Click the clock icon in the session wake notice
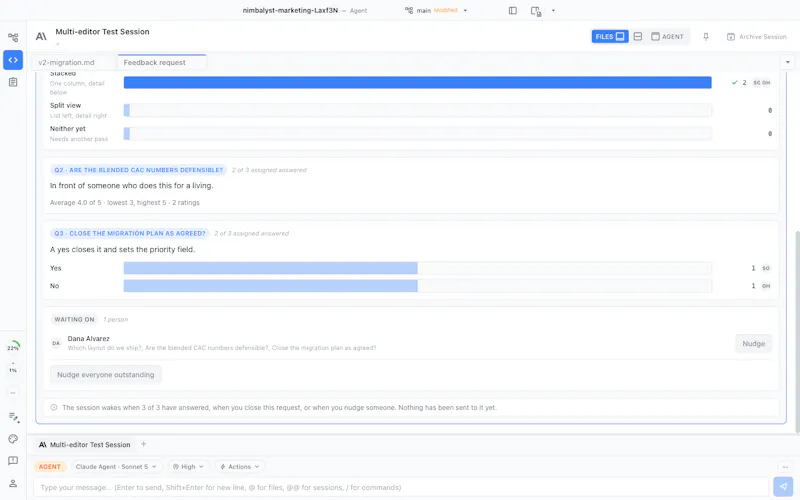 point(54,407)
